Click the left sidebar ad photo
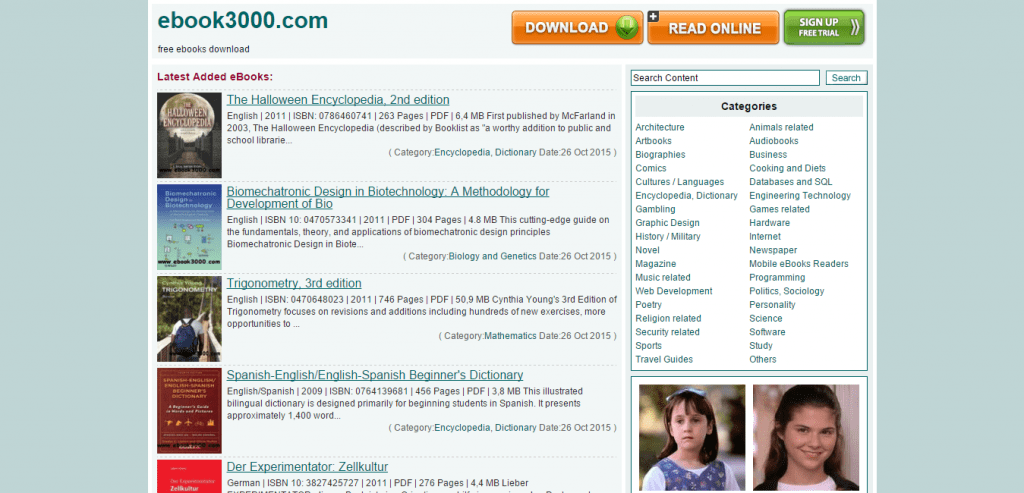Screen dimensions: 1024x493 (x=692, y=437)
